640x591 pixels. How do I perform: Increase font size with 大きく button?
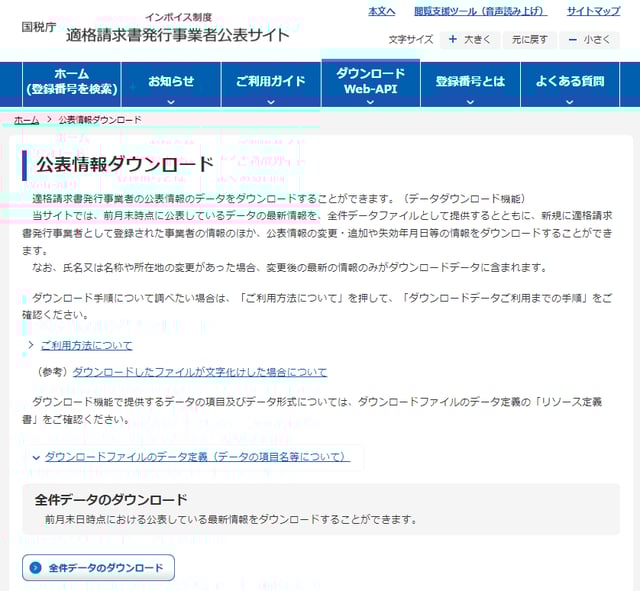468,40
